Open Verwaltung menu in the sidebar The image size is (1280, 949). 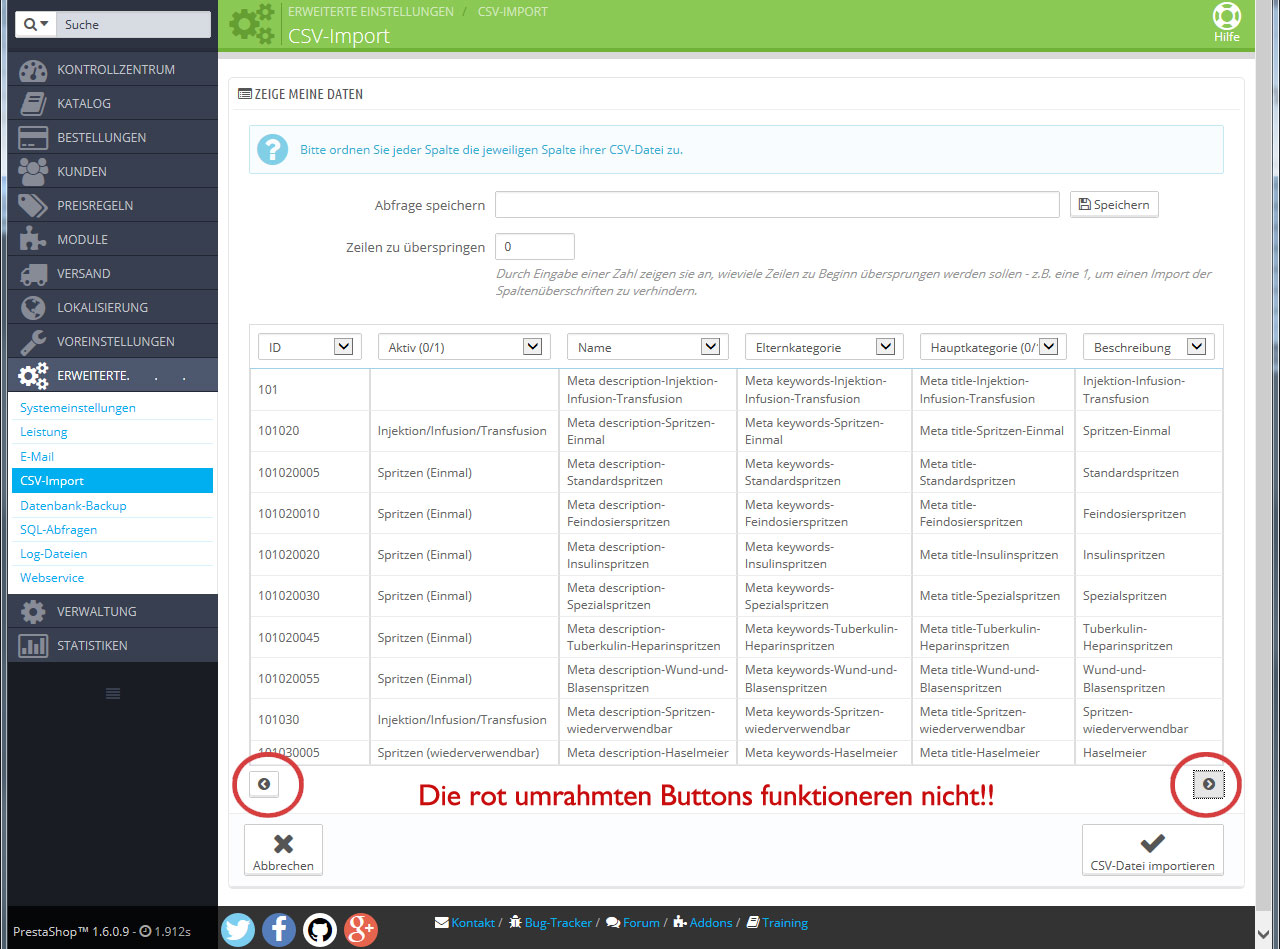coord(113,611)
